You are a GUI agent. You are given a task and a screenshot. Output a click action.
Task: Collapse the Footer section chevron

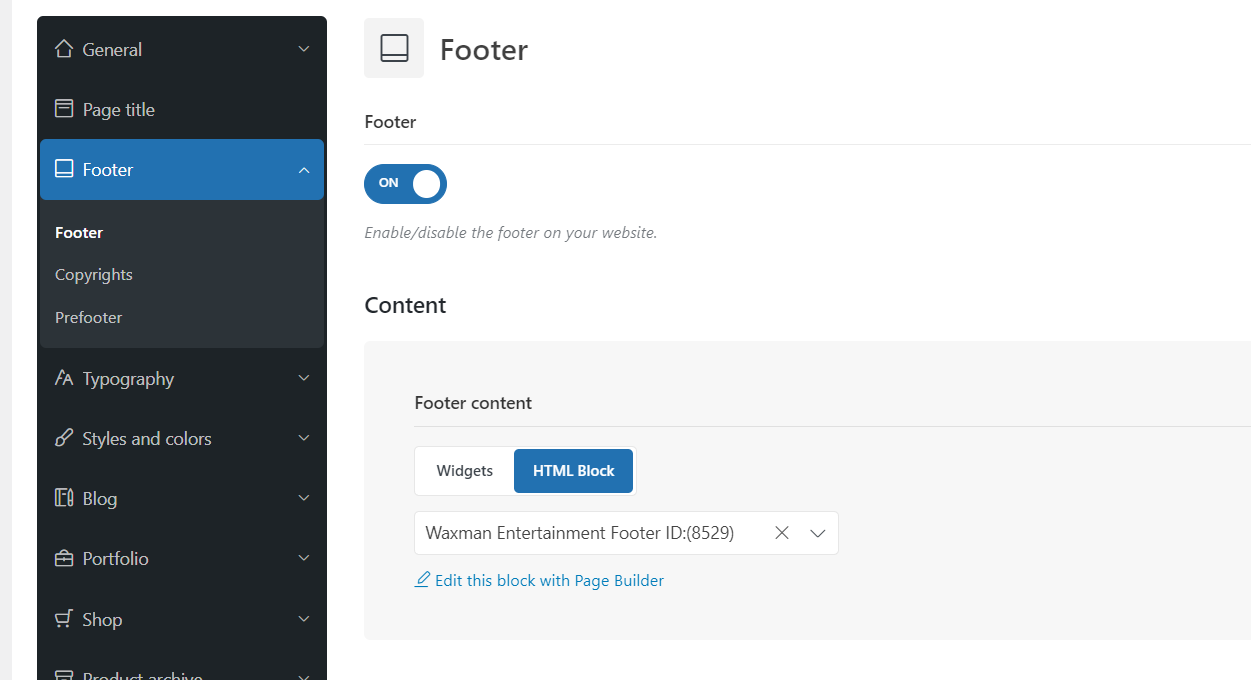[x=304, y=170]
